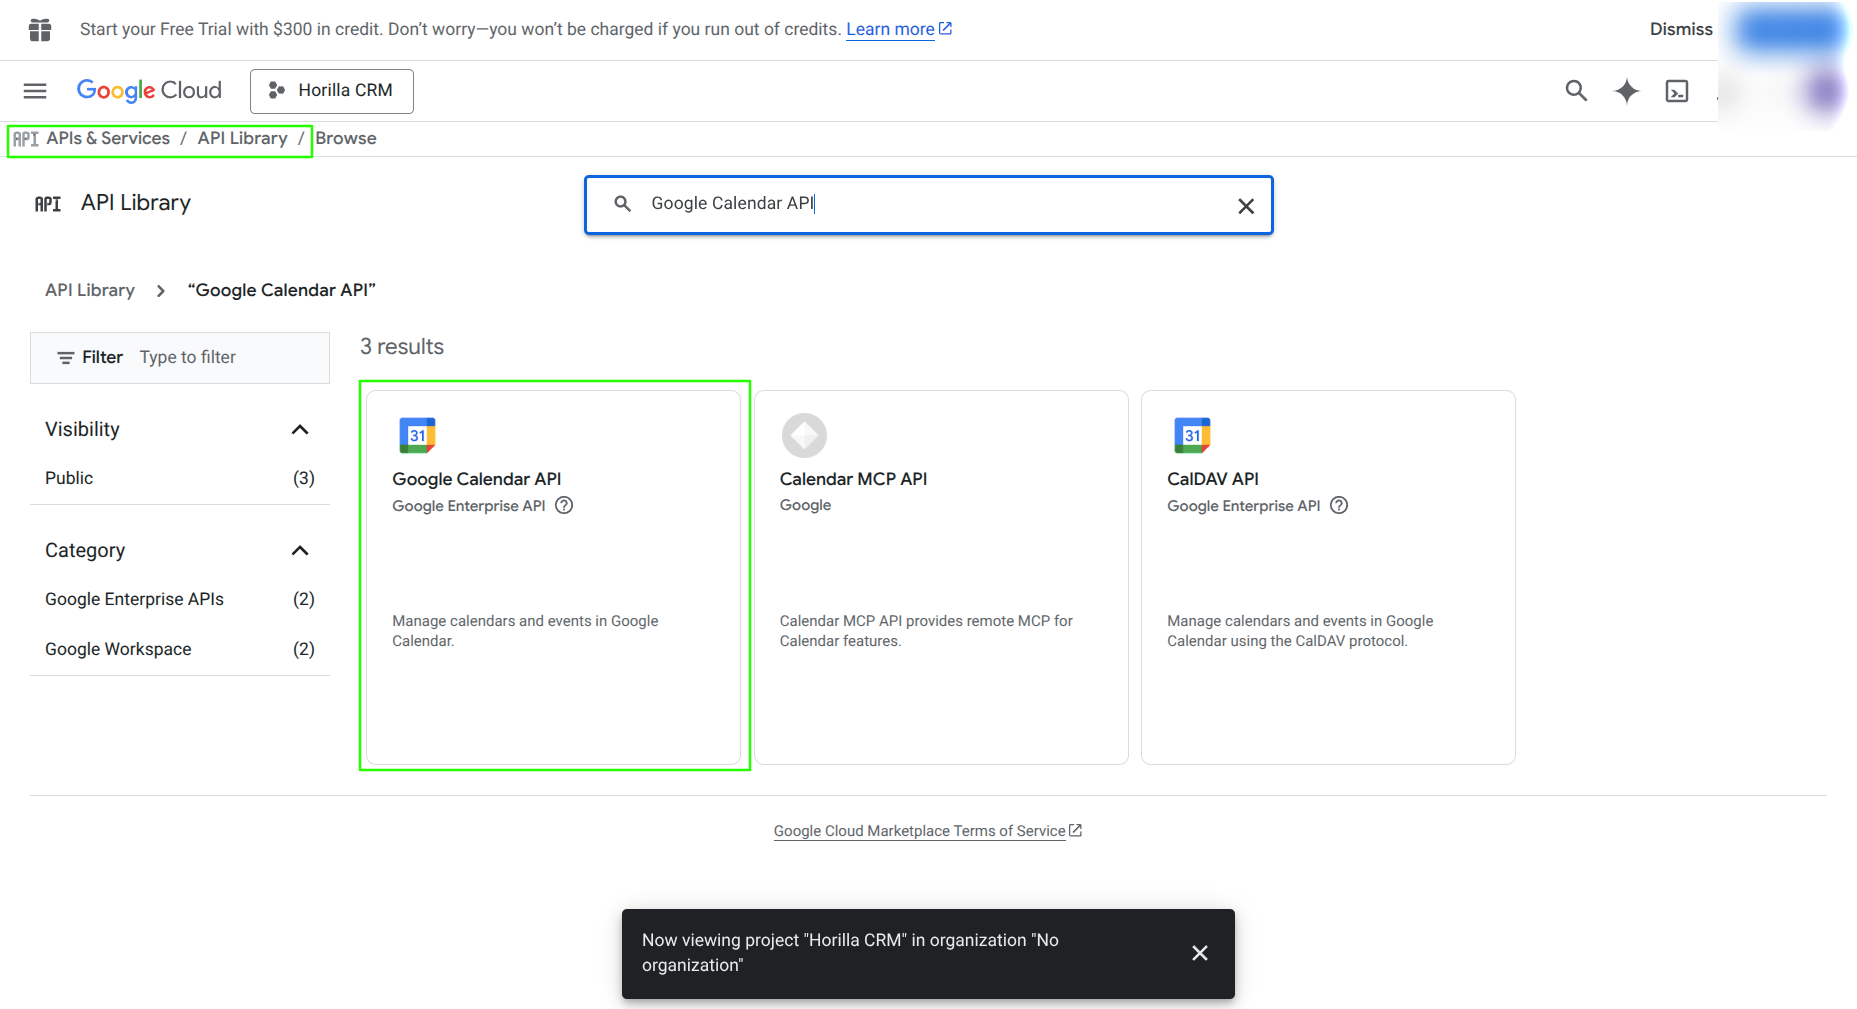Open the CalDAV API card
Screen dimensions: 1857x1009
(x=1328, y=577)
